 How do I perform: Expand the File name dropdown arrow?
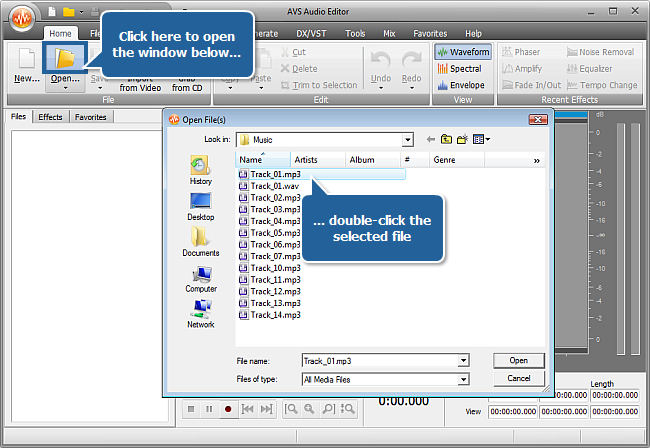(463, 361)
